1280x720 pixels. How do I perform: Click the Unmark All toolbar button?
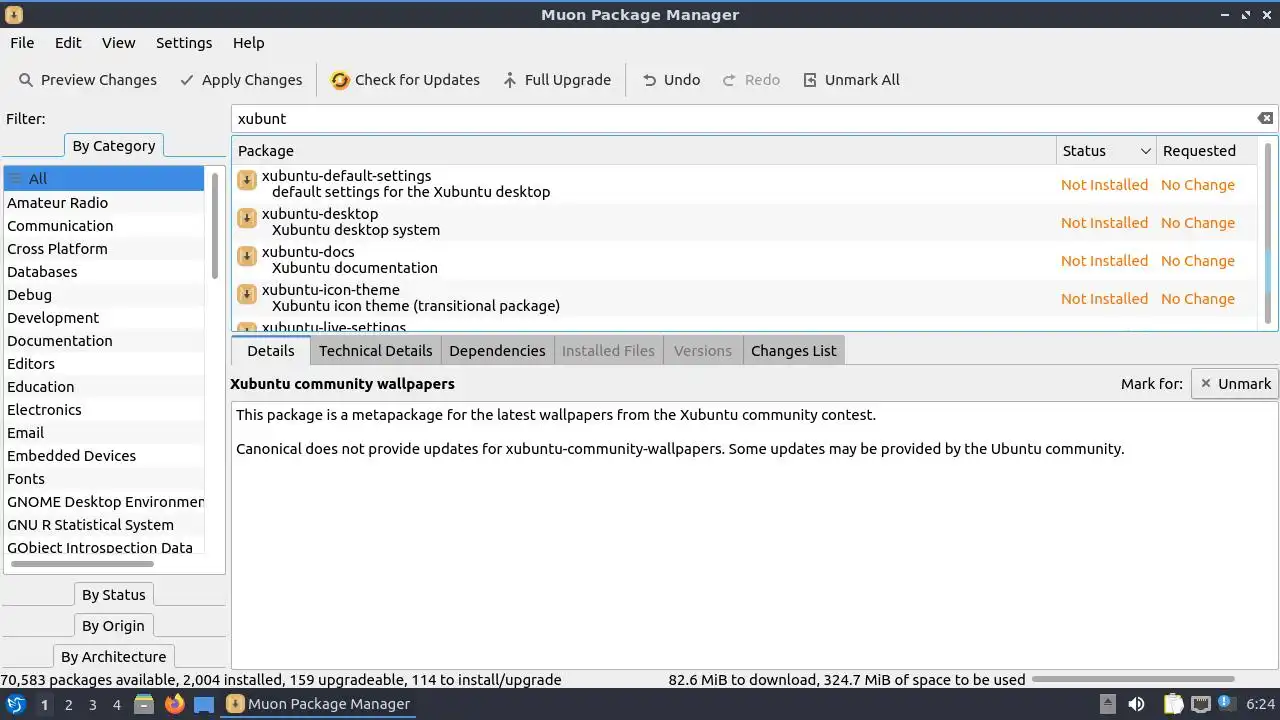[851, 80]
